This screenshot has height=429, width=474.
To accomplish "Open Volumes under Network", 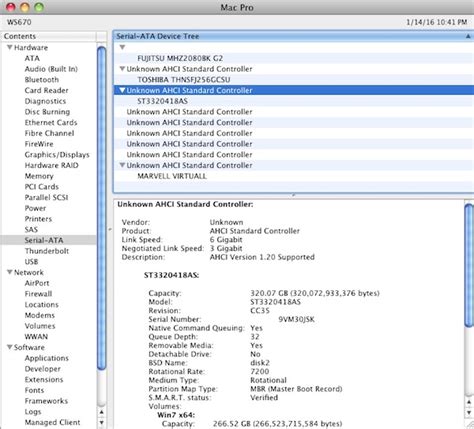I will point(40,326).
